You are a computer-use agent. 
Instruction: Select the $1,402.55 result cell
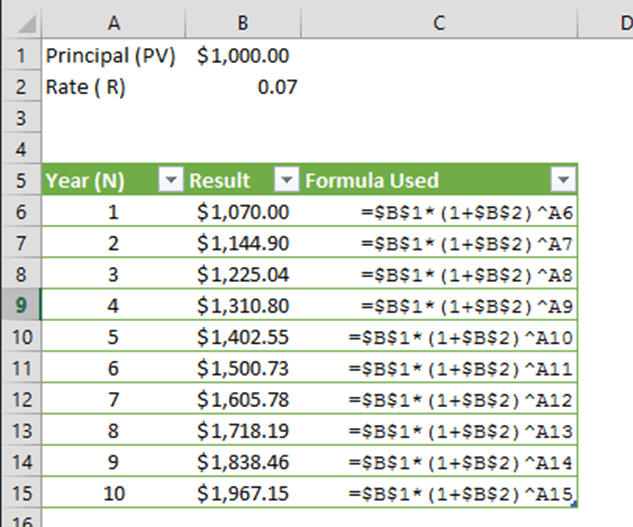click(243, 337)
